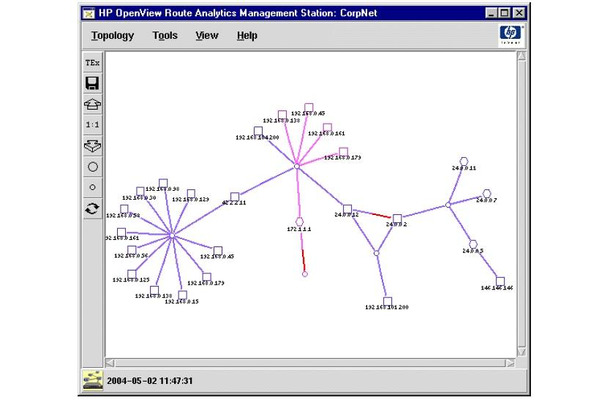Select hexagon node 24.0.0.11
Screen dimensions: 610x400
point(464,161)
